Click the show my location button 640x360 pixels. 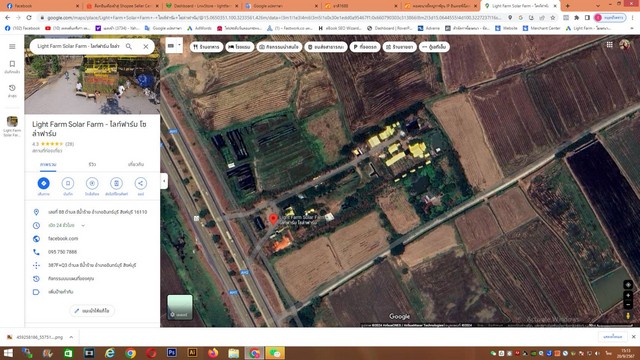pyautogui.click(x=628, y=284)
